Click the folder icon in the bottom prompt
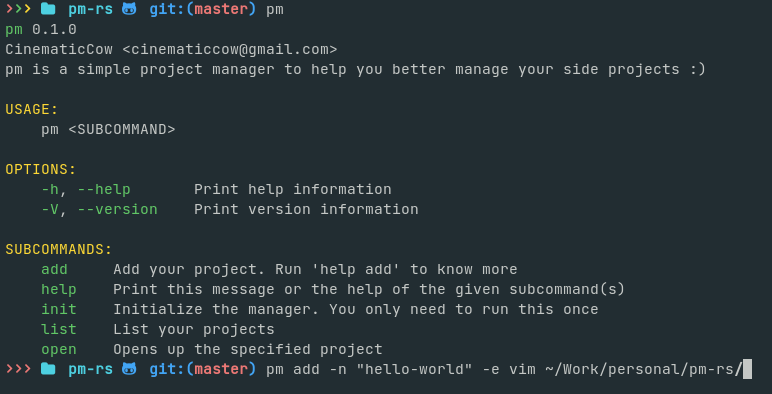 click(48, 369)
